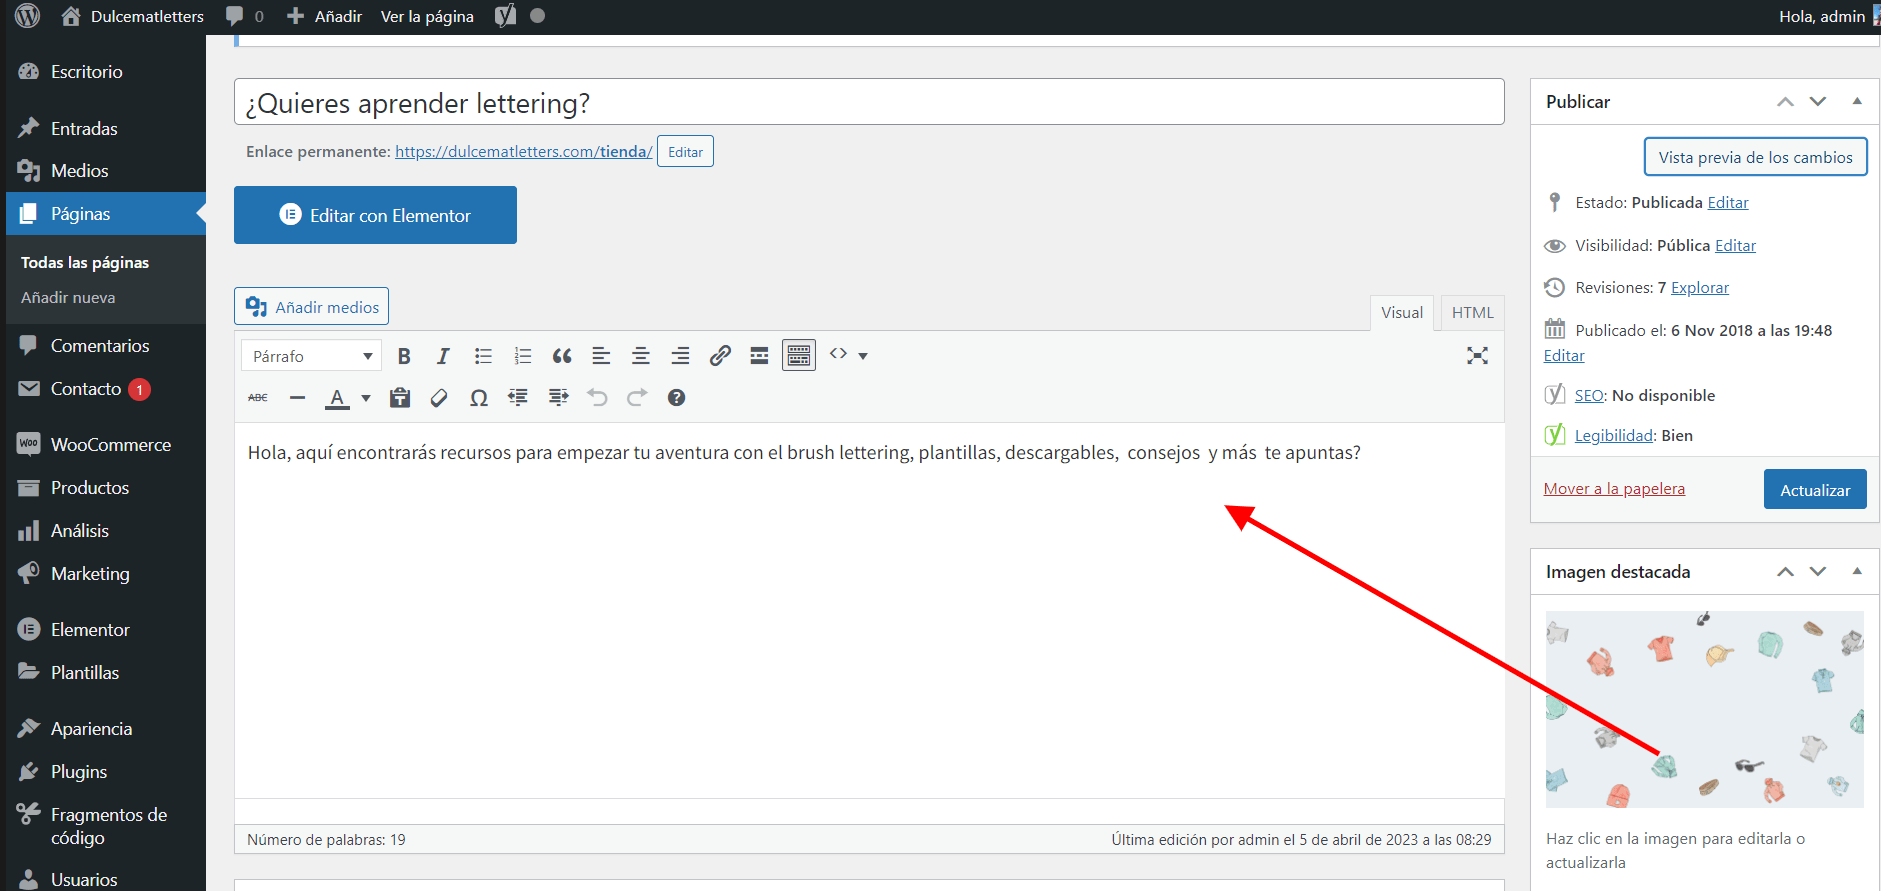Viewport: 1881px width, 891px height.
Task: Click the text color A button
Action: click(338, 398)
